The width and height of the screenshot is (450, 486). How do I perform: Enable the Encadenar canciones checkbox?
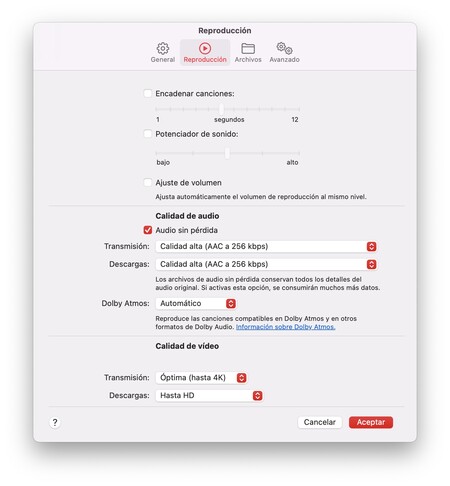[x=147, y=93]
